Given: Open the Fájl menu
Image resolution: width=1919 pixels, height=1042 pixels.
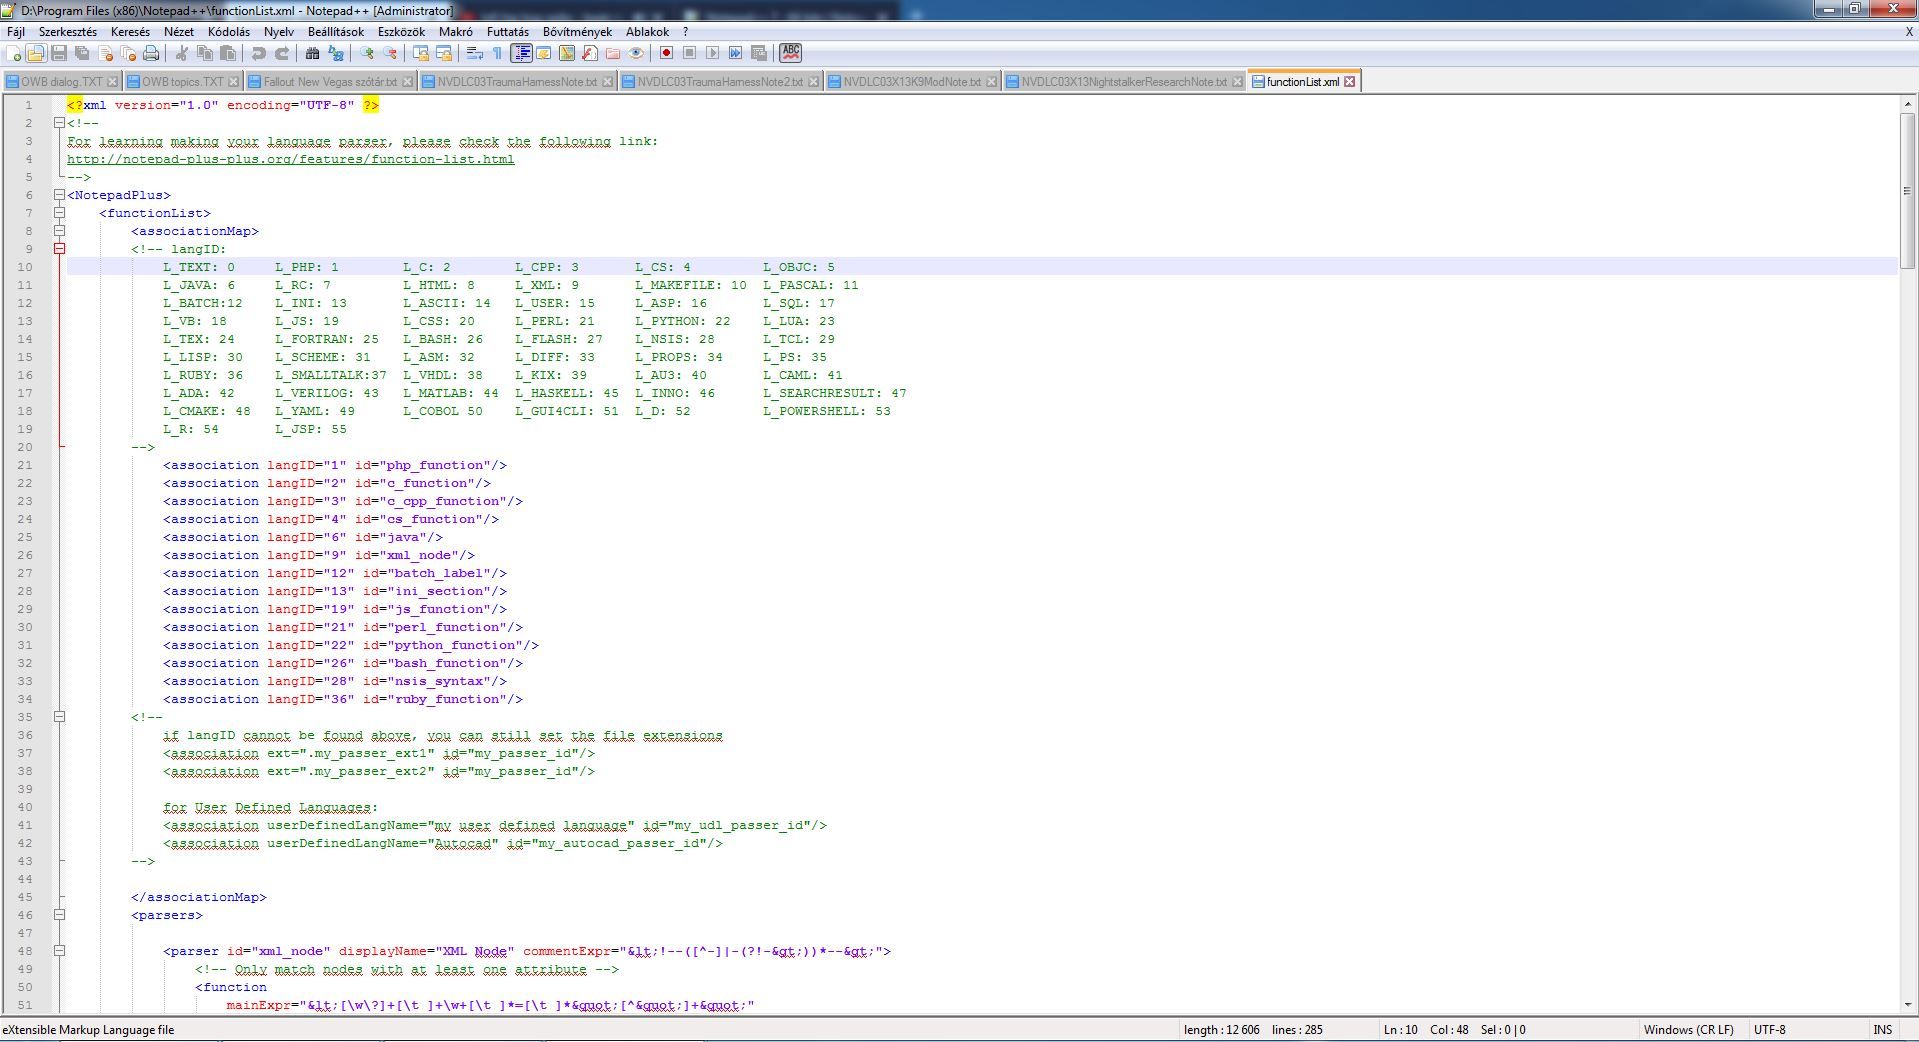Looking at the screenshot, I should coord(16,32).
